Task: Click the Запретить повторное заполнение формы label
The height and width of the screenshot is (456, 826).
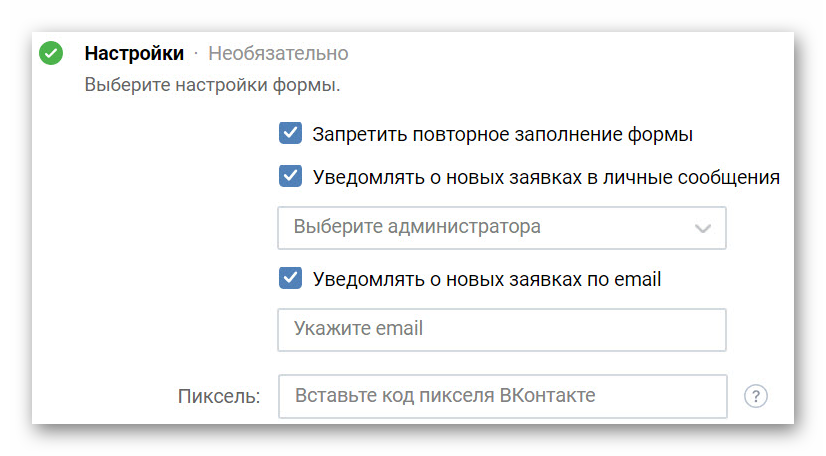Action: click(503, 134)
